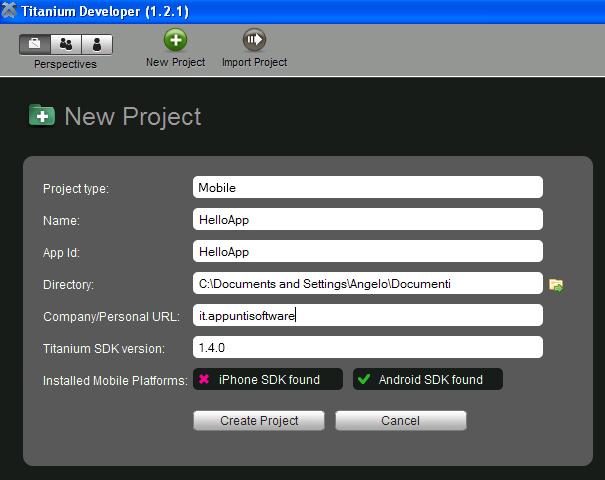Click the iPhone SDK red cross indicator
605x480 pixels.
click(204, 379)
